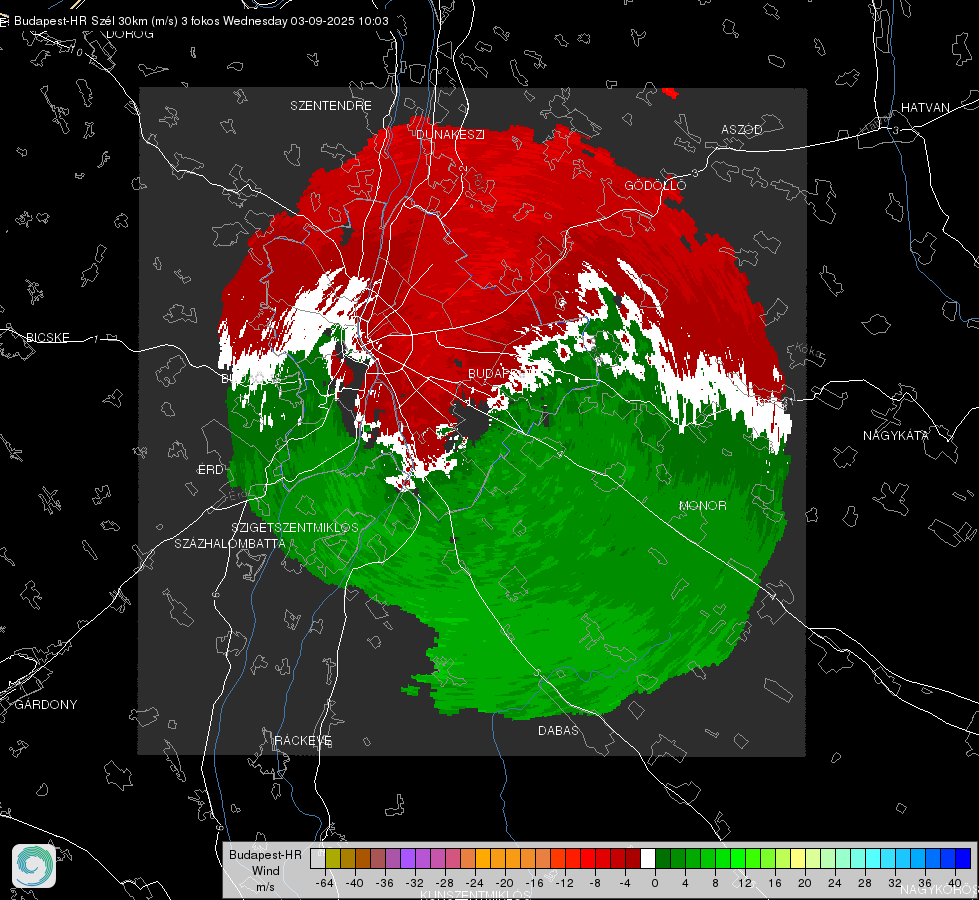Click the RACKEVE city label
The width and height of the screenshot is (979, 900).
303,741
